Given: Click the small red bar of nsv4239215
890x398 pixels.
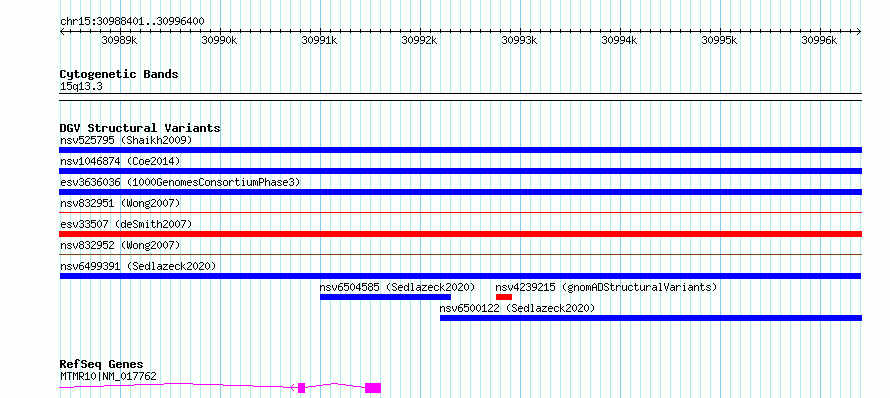Looking at the screenshot, I should 504,297.
